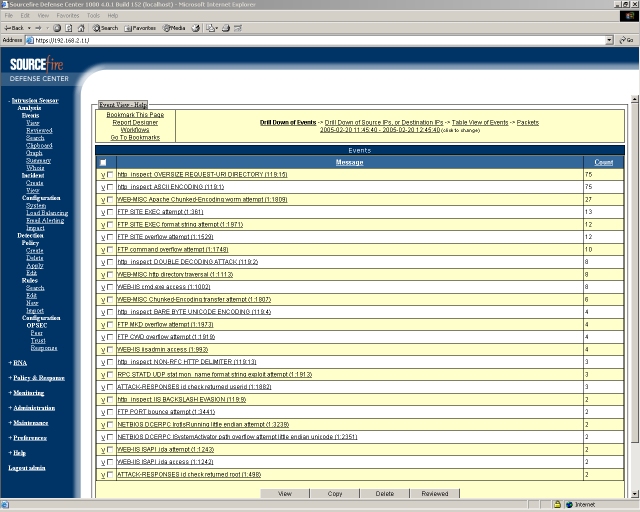Go to Home page icon
This screenshot has width=640, height=512.
(81, 28)
